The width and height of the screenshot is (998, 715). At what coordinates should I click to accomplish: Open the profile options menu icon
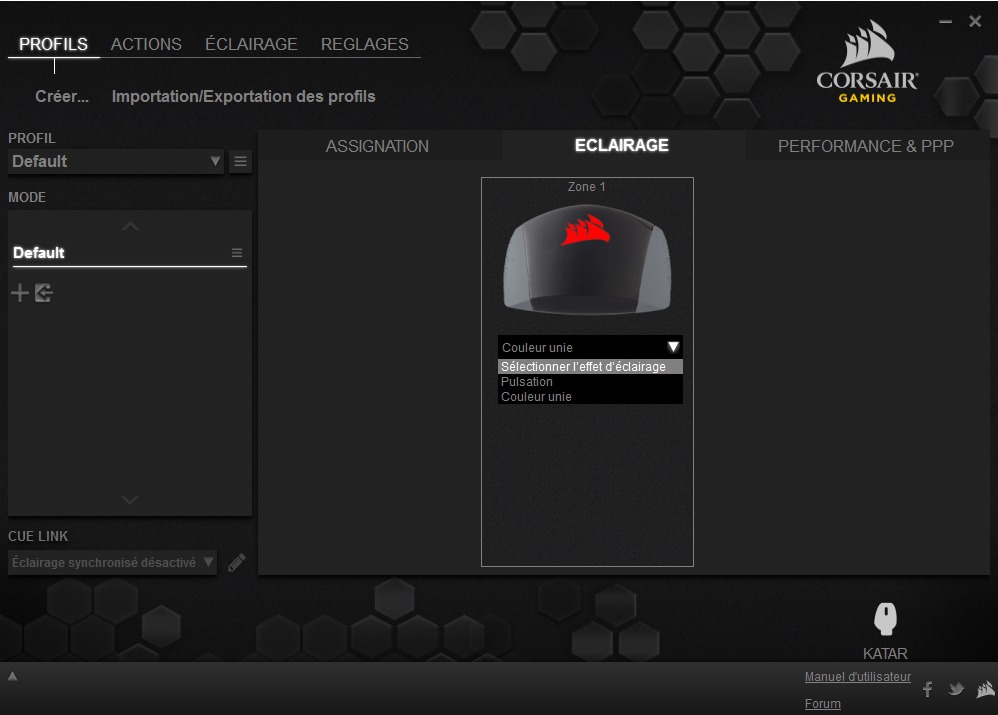point(240,161)
